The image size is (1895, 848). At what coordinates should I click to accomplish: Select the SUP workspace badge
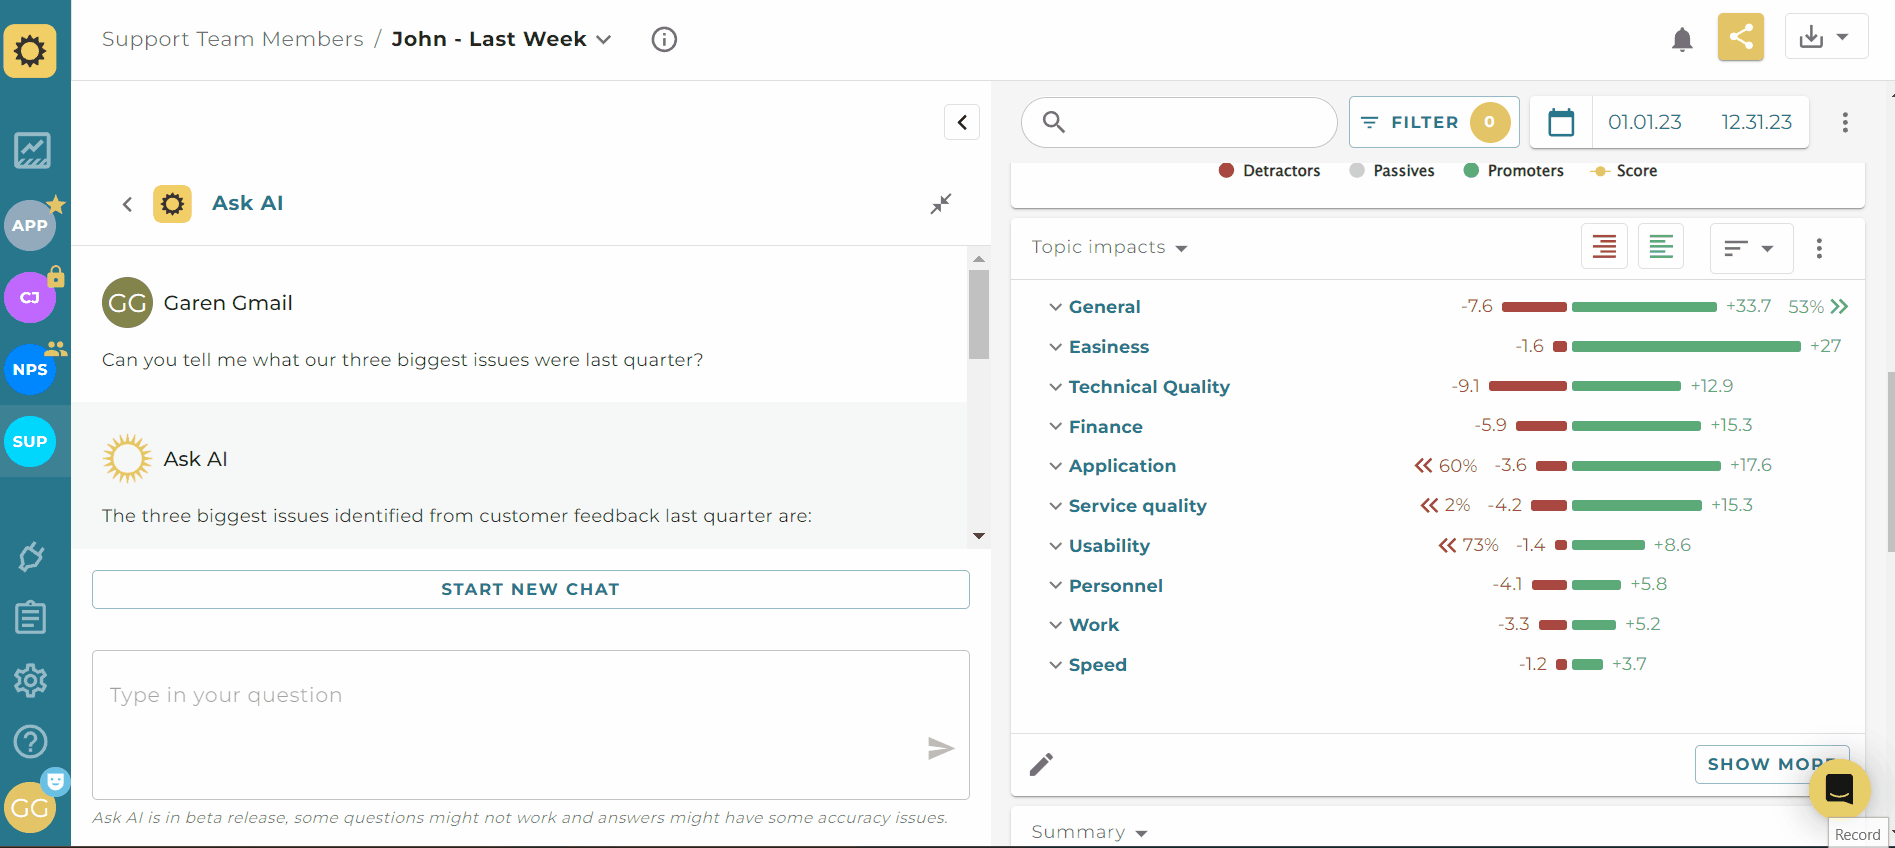(30, 441)
